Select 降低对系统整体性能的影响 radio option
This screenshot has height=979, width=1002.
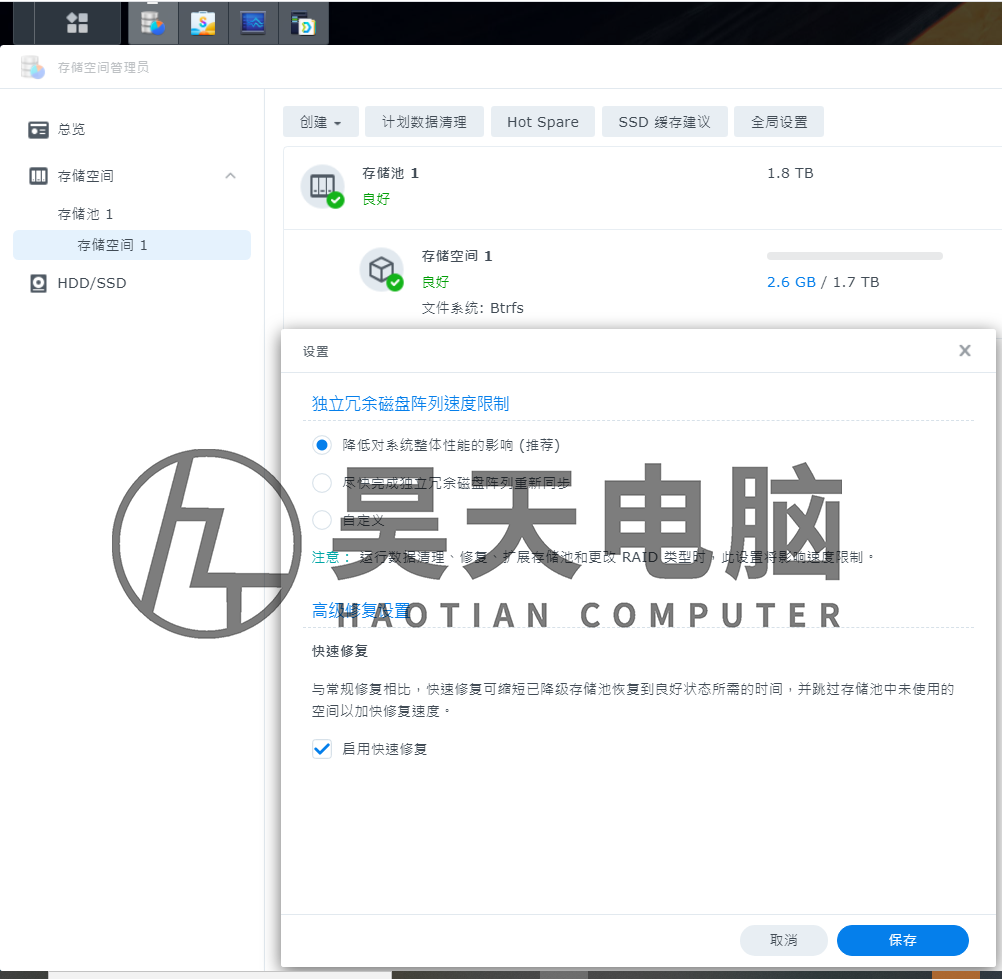[322, 445]
